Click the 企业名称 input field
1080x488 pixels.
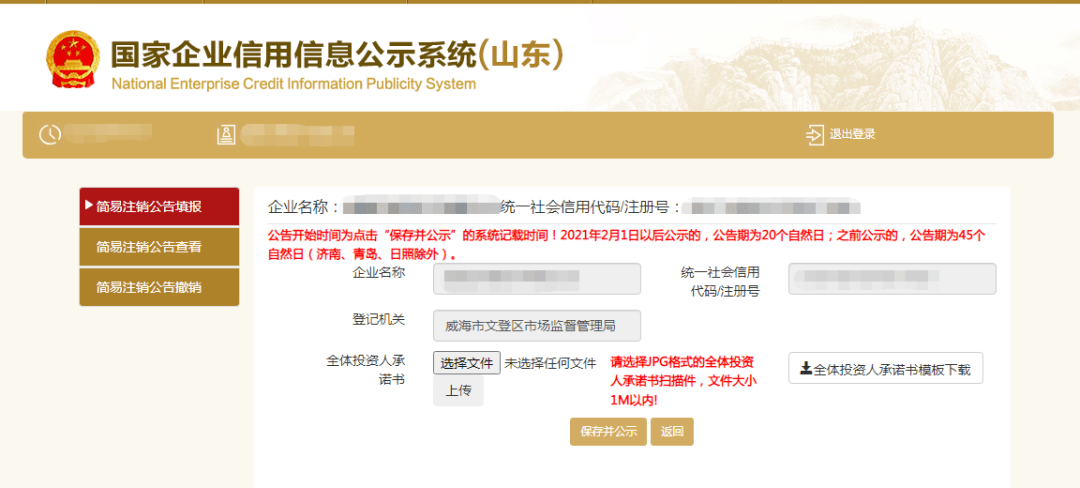[x=537, y=279]
